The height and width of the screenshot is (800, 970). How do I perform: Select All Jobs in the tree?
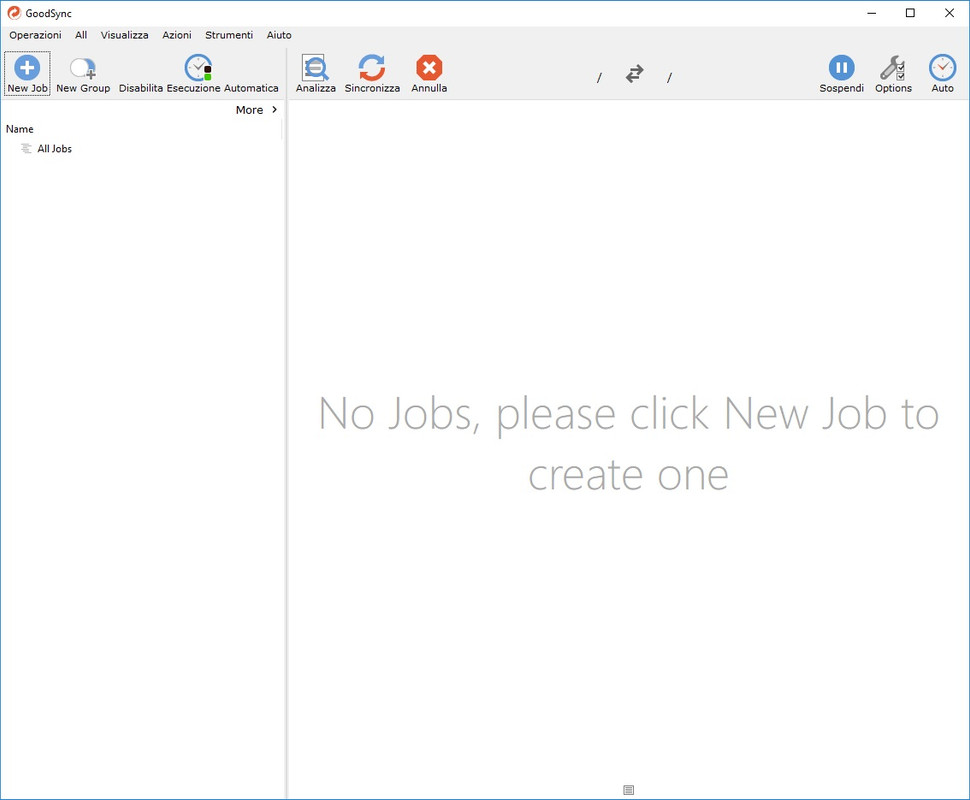[54, 148]
